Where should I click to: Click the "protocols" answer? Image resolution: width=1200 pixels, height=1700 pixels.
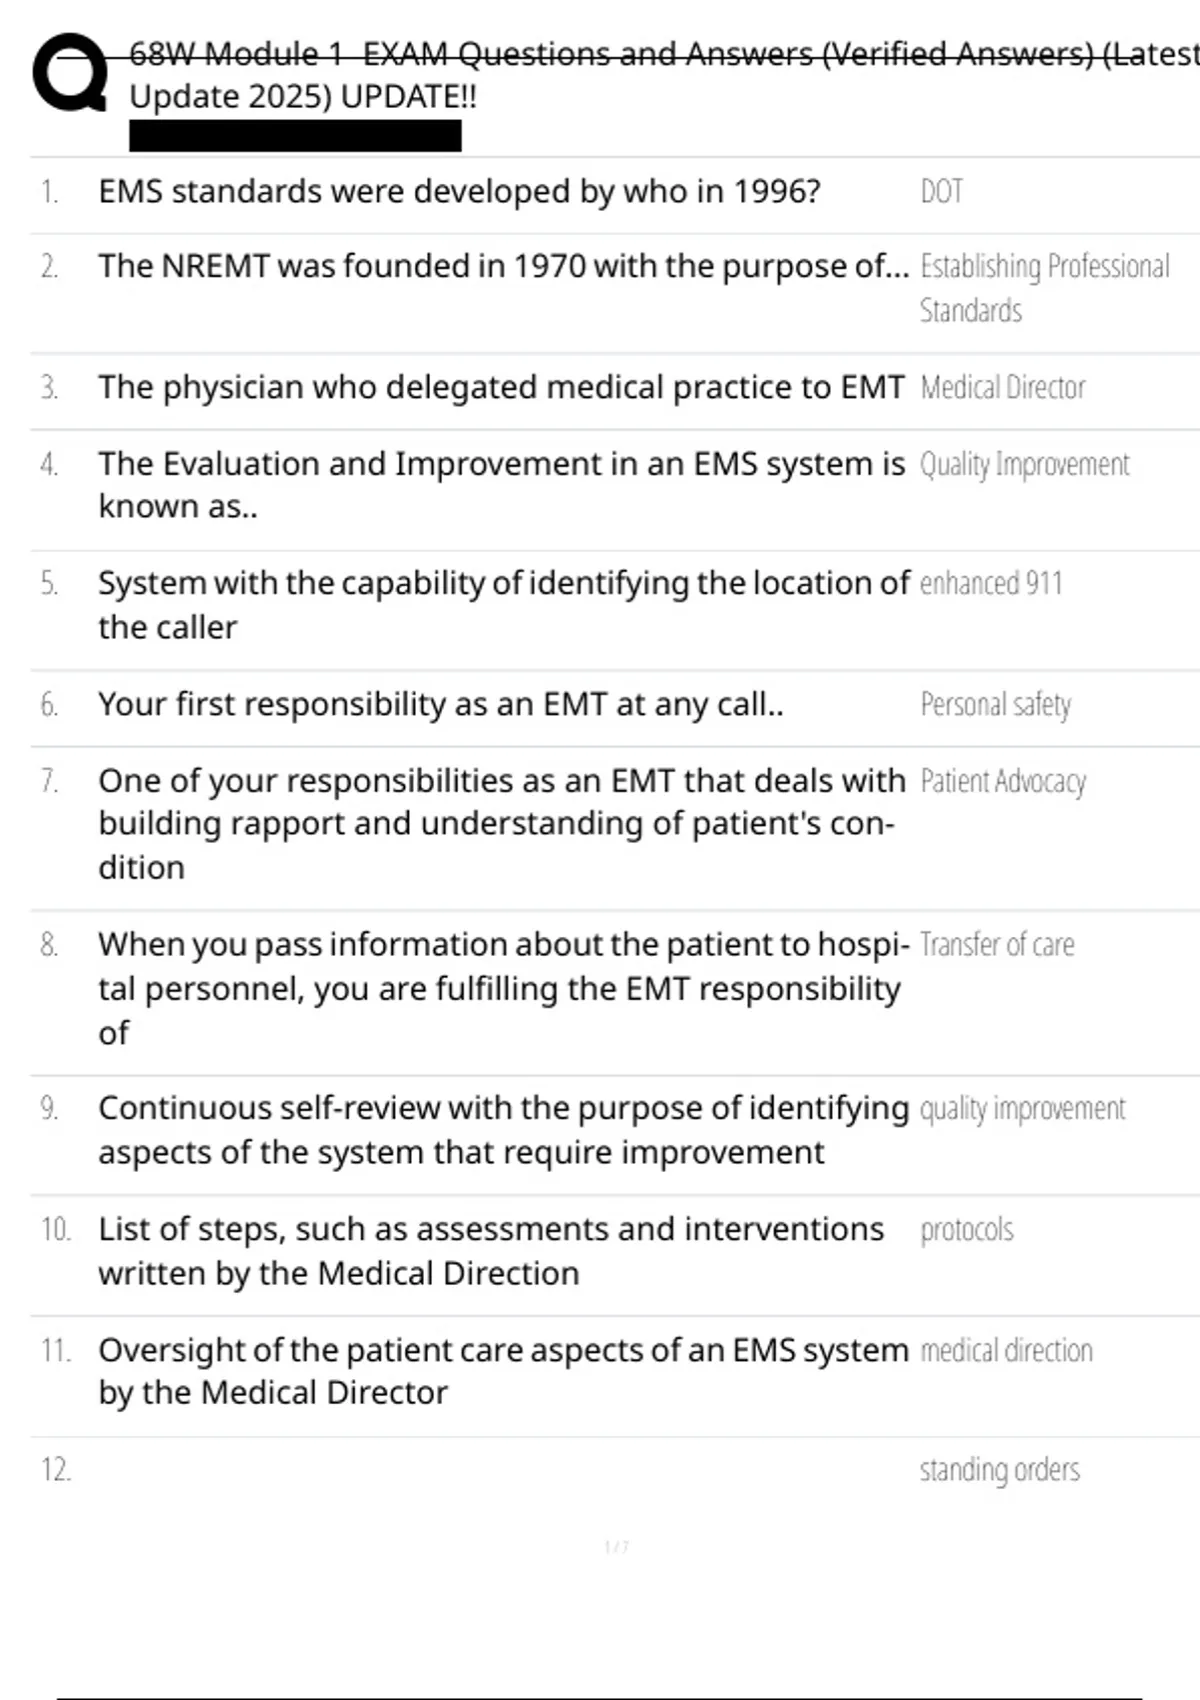[966, 1229]
